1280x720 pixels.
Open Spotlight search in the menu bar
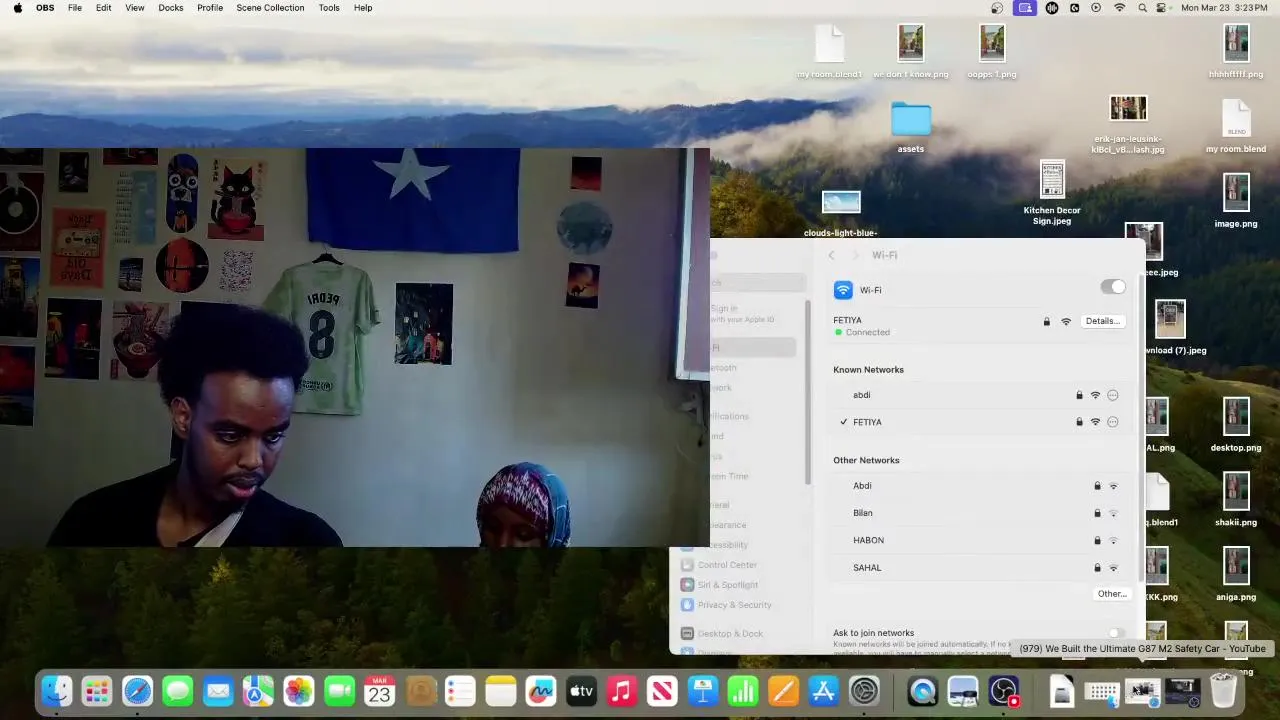point(1141,7)
